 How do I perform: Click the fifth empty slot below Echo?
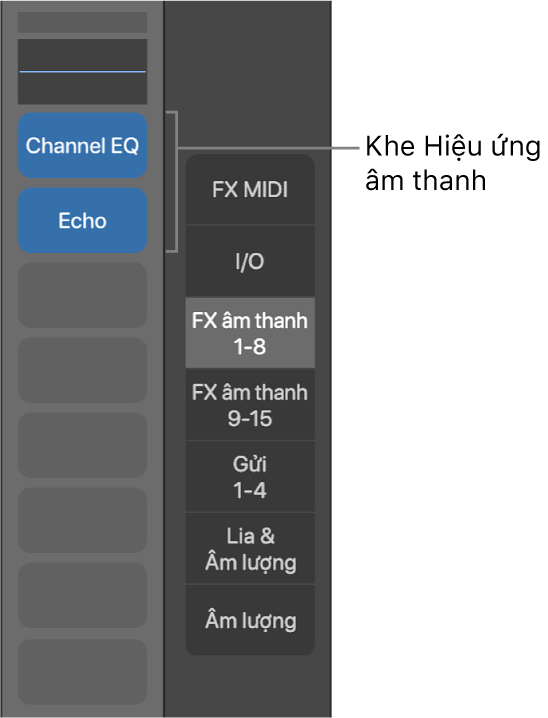coord(82,595)
